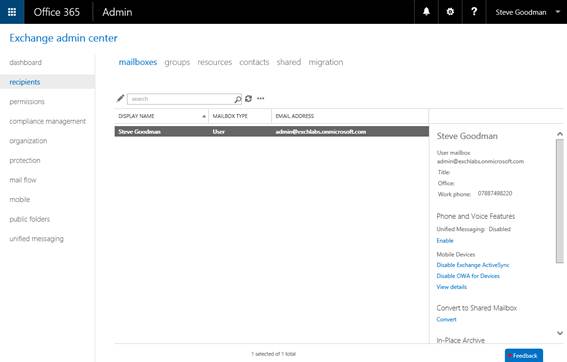Select the Steve Goodman mailbox row
The image size is (567, 362).
point(272,131)
